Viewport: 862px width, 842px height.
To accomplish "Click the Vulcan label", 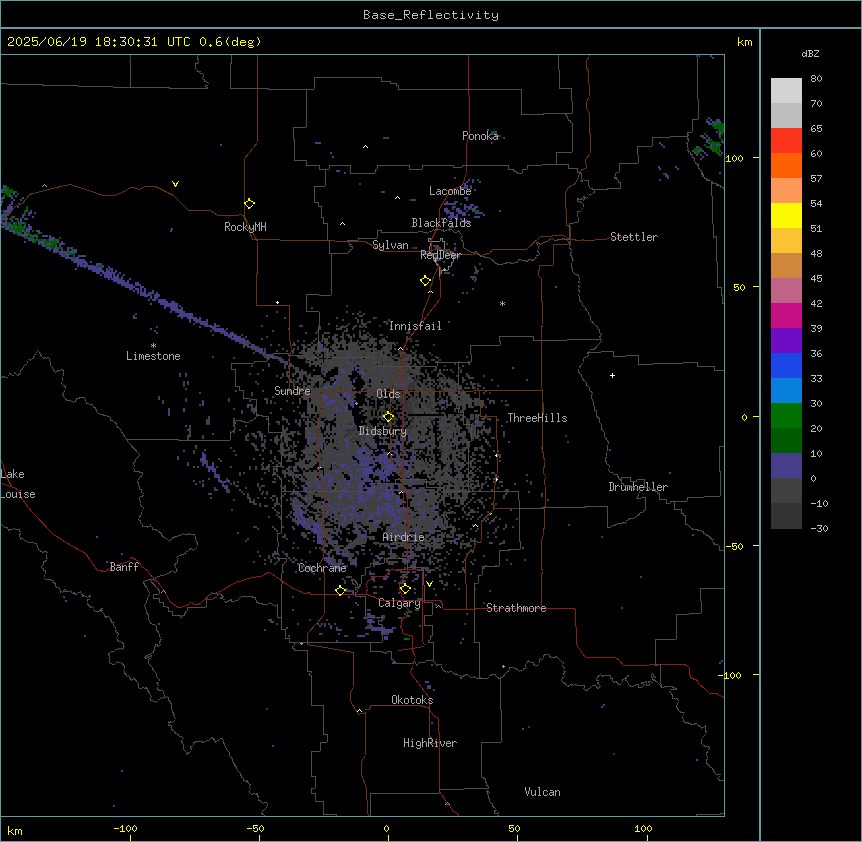I will (x=542, y=792).
